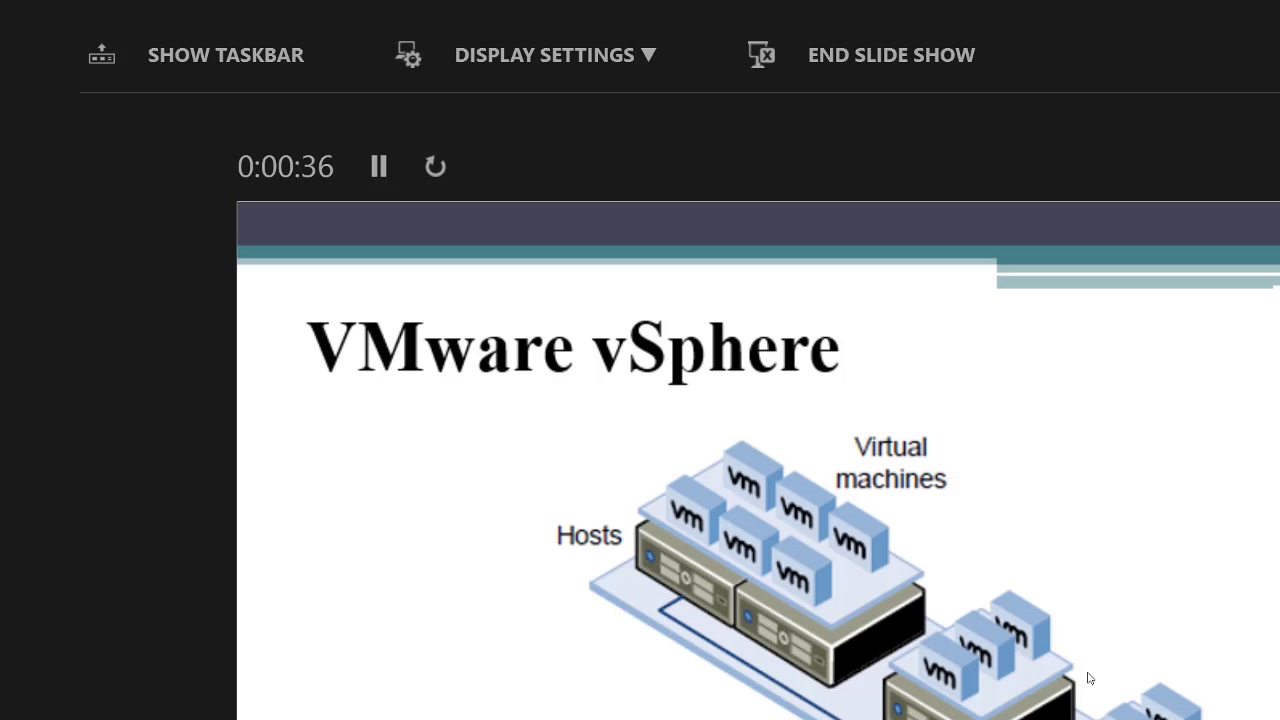The image size is (1280, 720).
Task: Click the 0:00:36 elapsed time display
Action: coord(285,166)
